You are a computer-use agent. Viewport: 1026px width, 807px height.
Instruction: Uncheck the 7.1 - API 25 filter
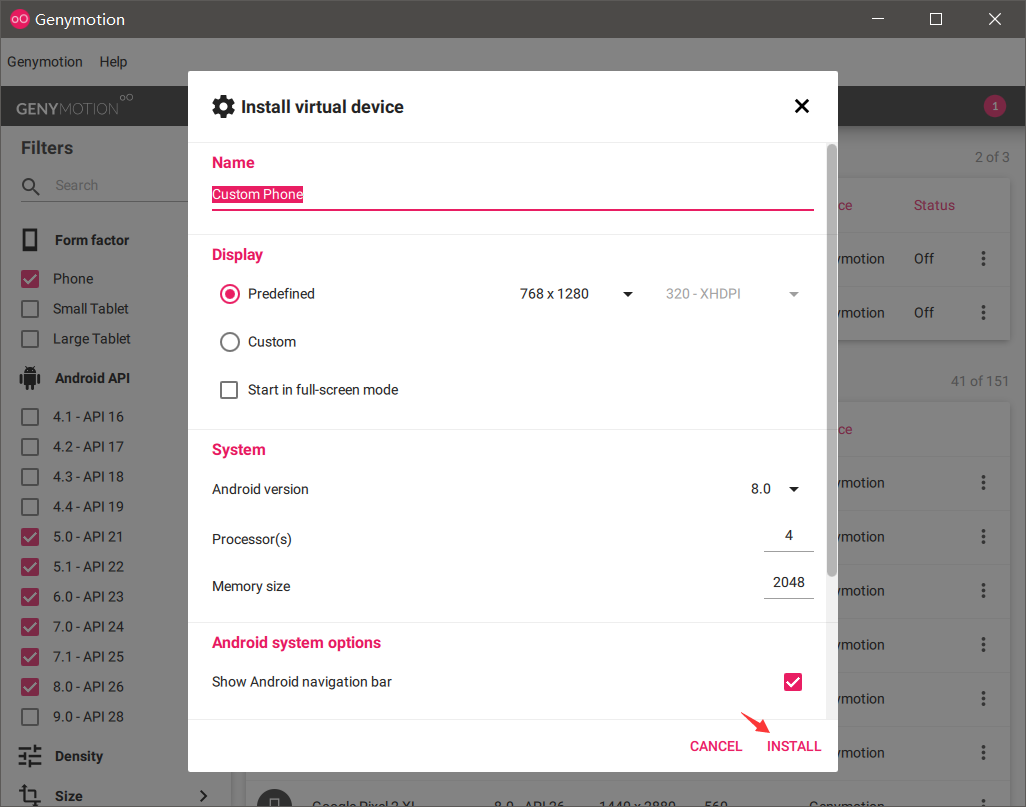pos(30,657)
